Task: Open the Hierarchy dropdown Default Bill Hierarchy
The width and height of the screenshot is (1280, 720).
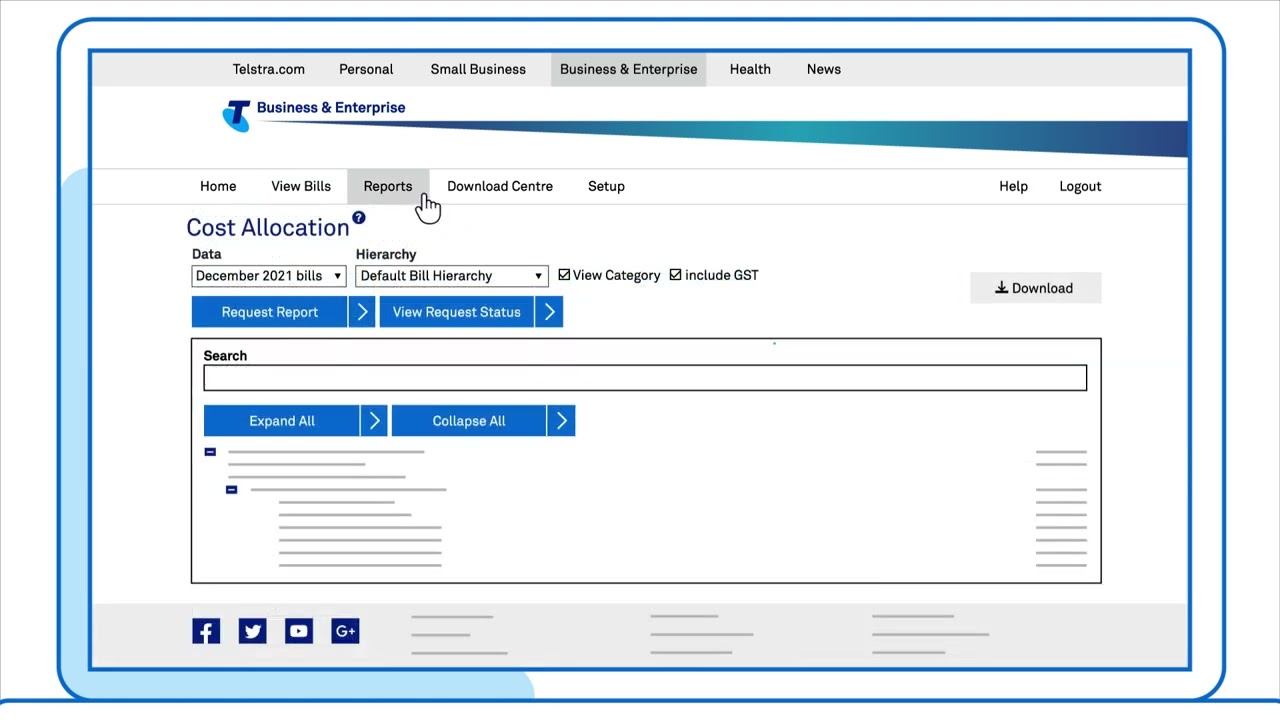Action: pyautogui.click(x=451, y=276)
